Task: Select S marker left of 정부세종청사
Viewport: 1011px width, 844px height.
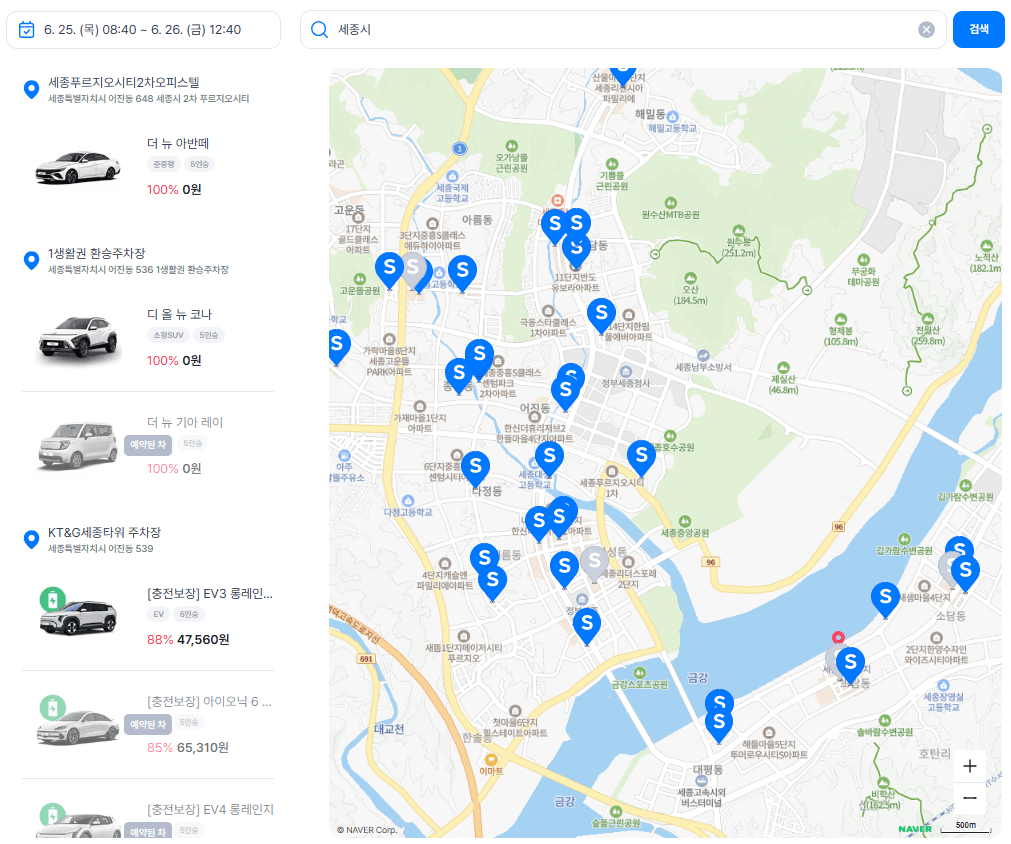Action: coord(565,392)
